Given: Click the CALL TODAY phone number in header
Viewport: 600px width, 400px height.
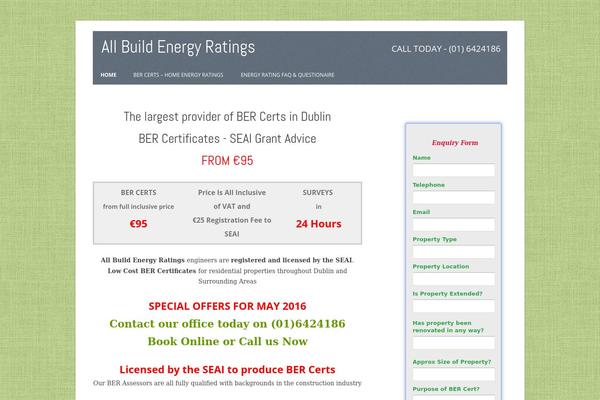Looking at the screenshot, I should pos(446,49).
